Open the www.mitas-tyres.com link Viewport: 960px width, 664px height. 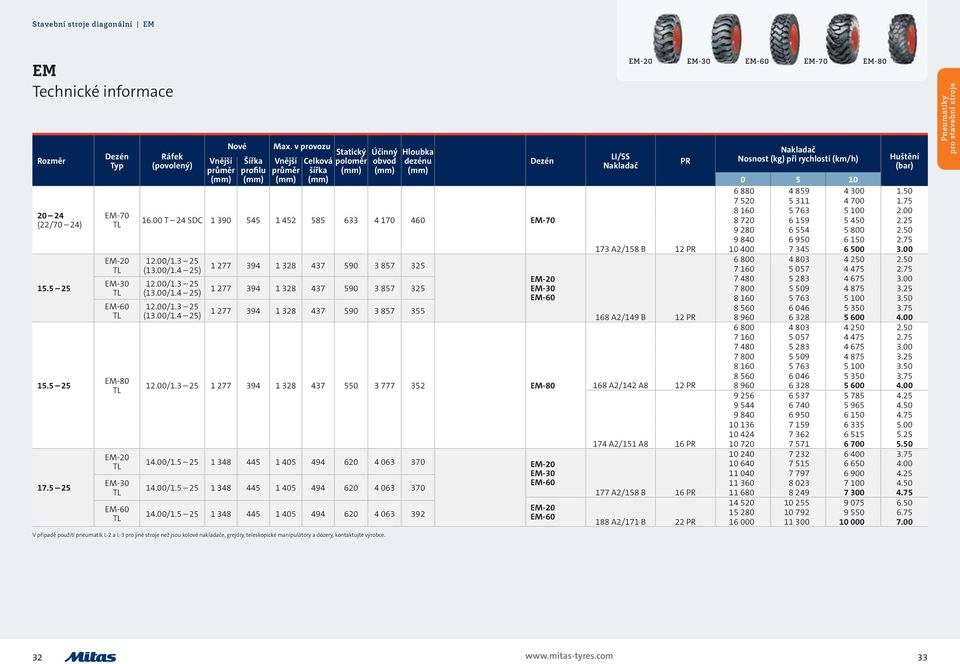point(569,655)
